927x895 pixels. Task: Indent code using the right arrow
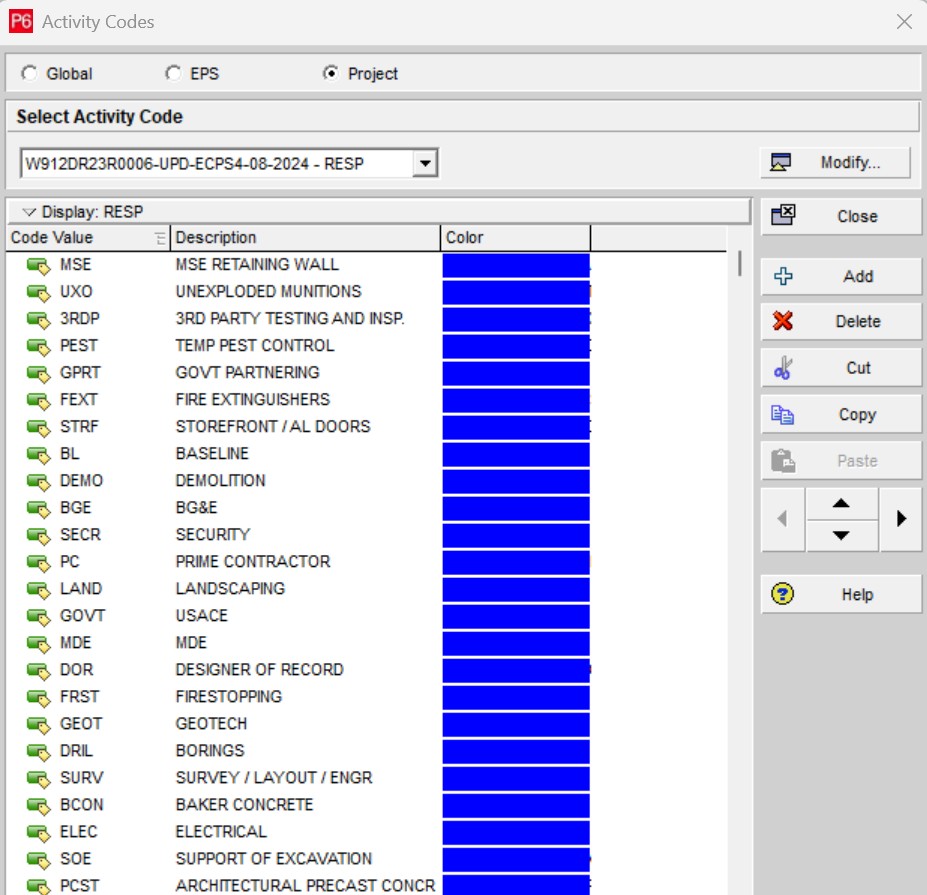(901, 519)
